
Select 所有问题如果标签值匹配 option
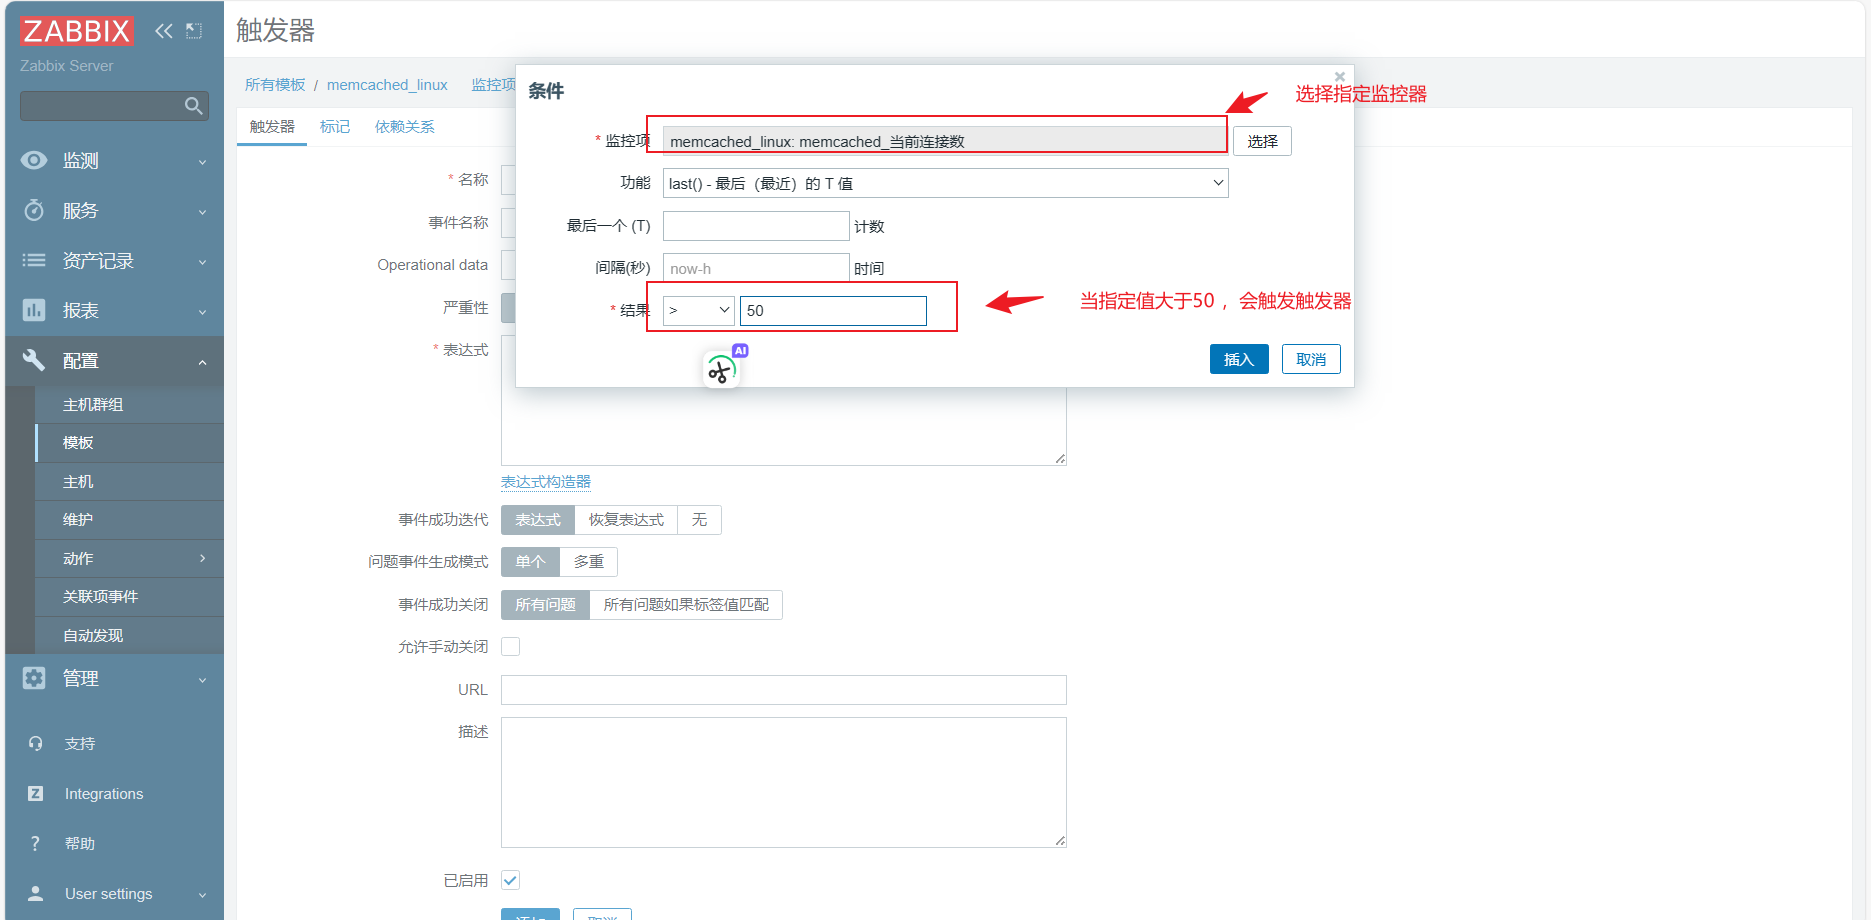686,605
